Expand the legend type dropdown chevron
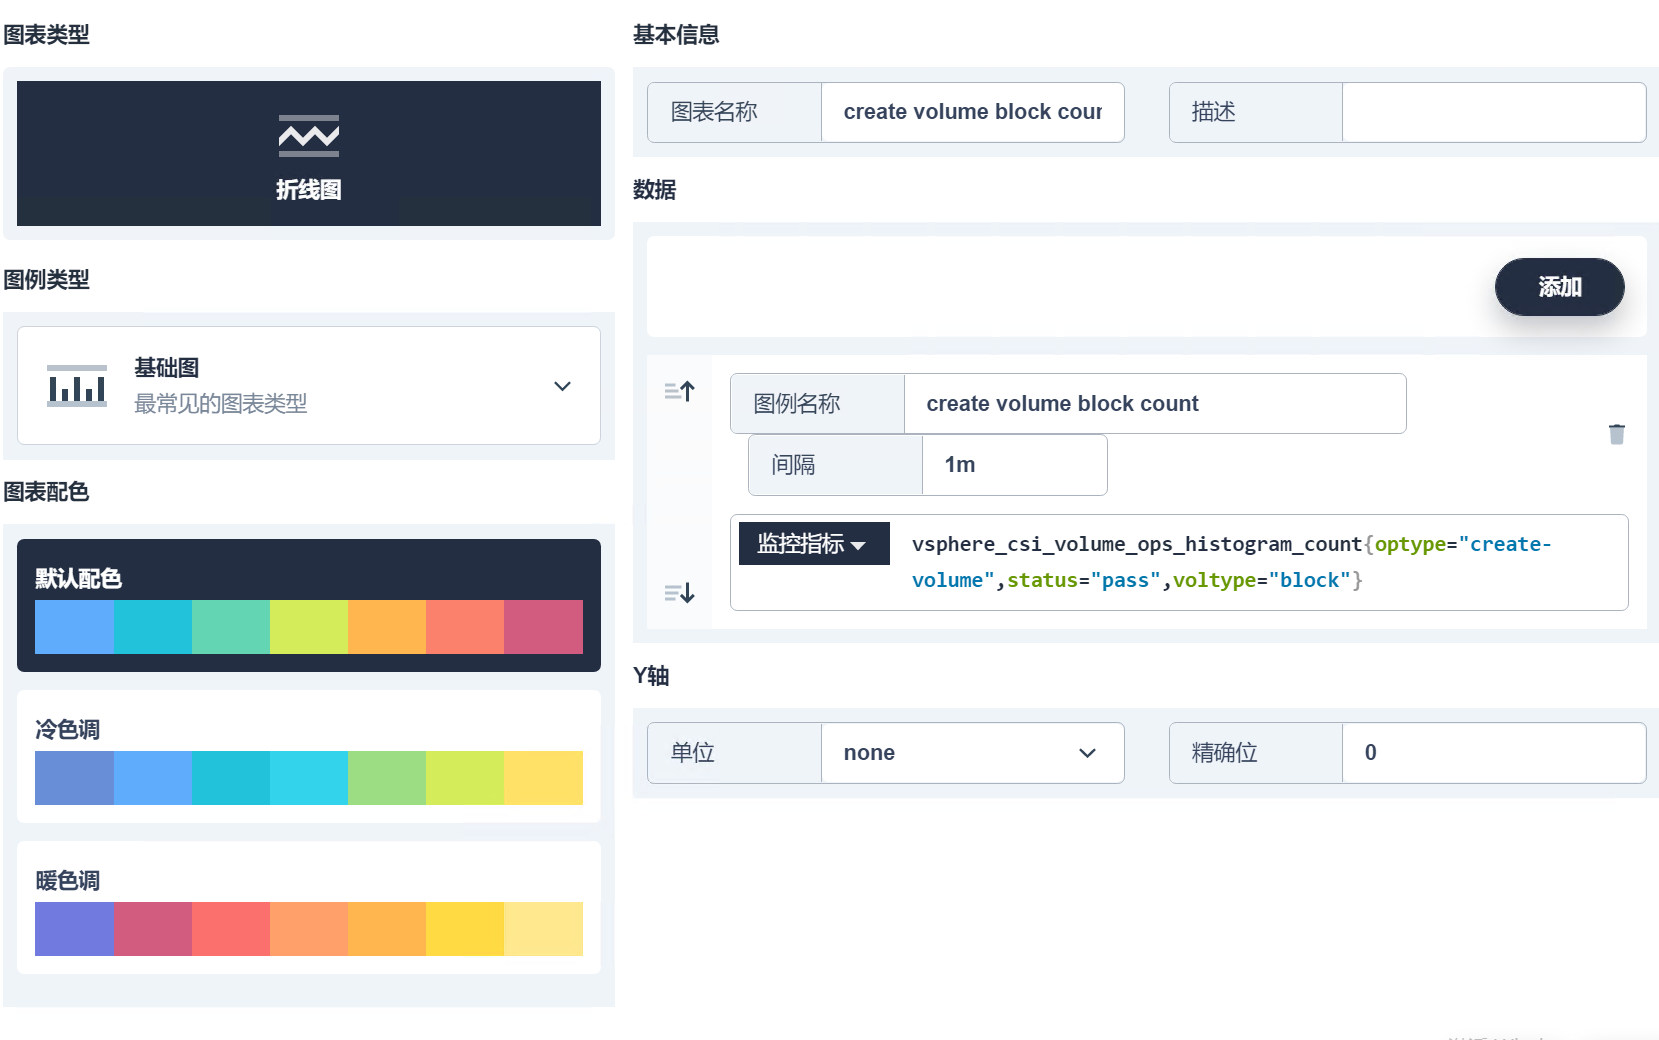The width and height of the screenshot is (1659, 1040). pos(562,386)
